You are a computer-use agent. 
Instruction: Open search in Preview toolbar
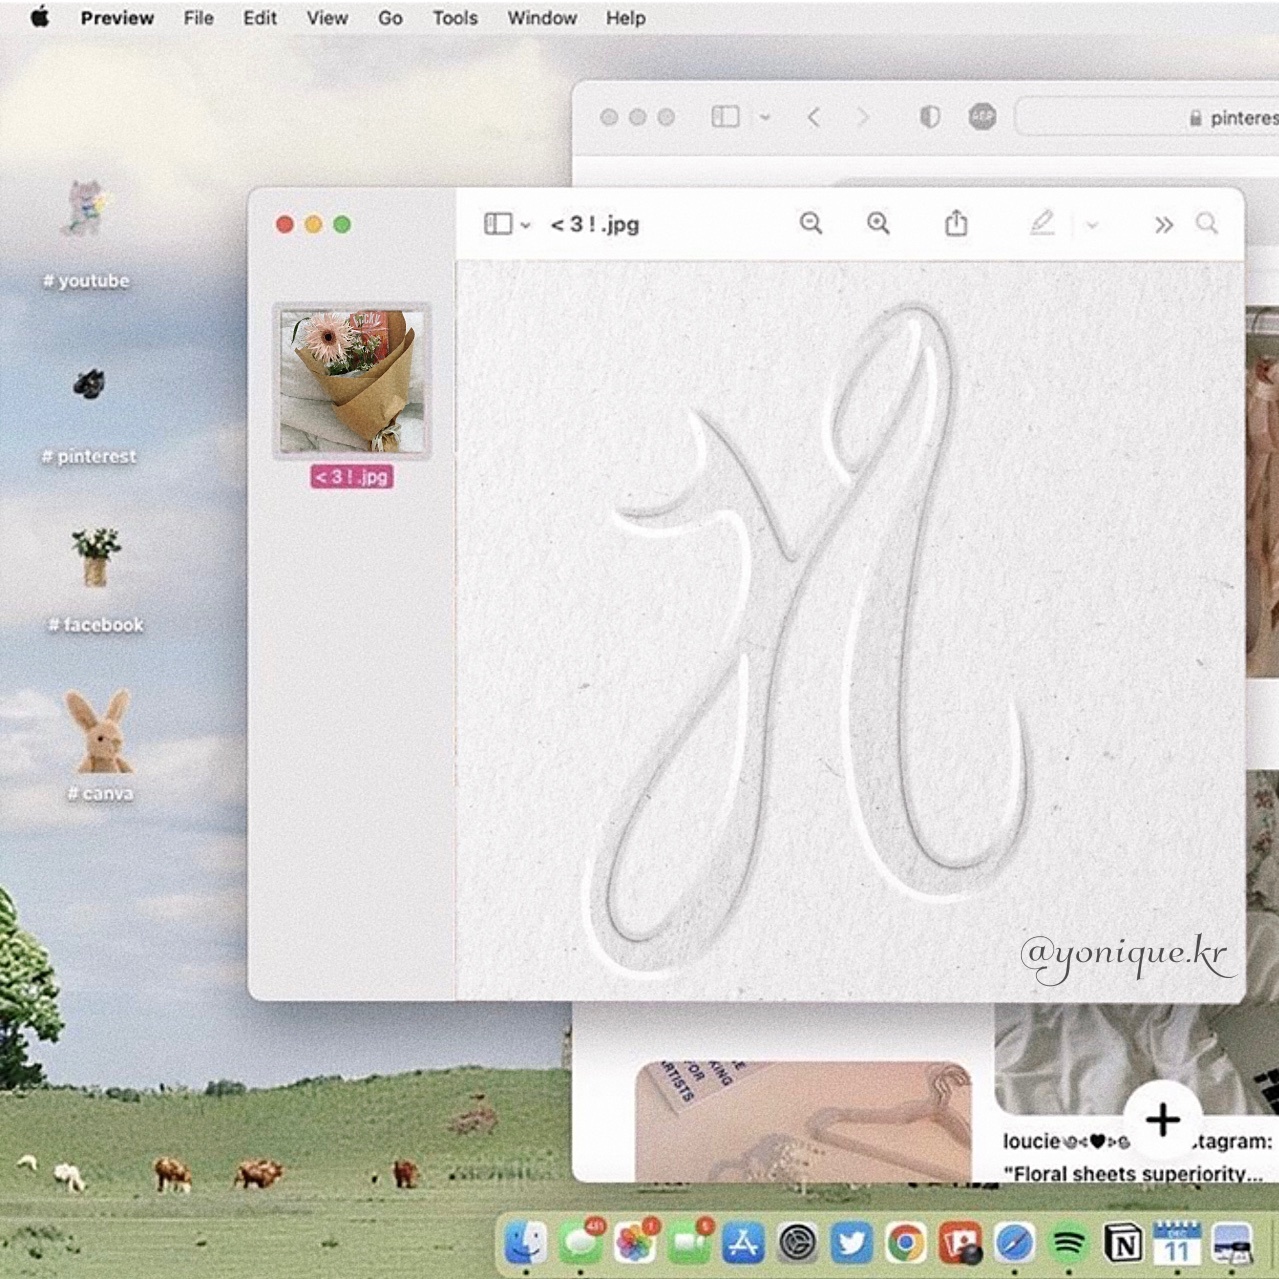click(x=1207, y=223)
